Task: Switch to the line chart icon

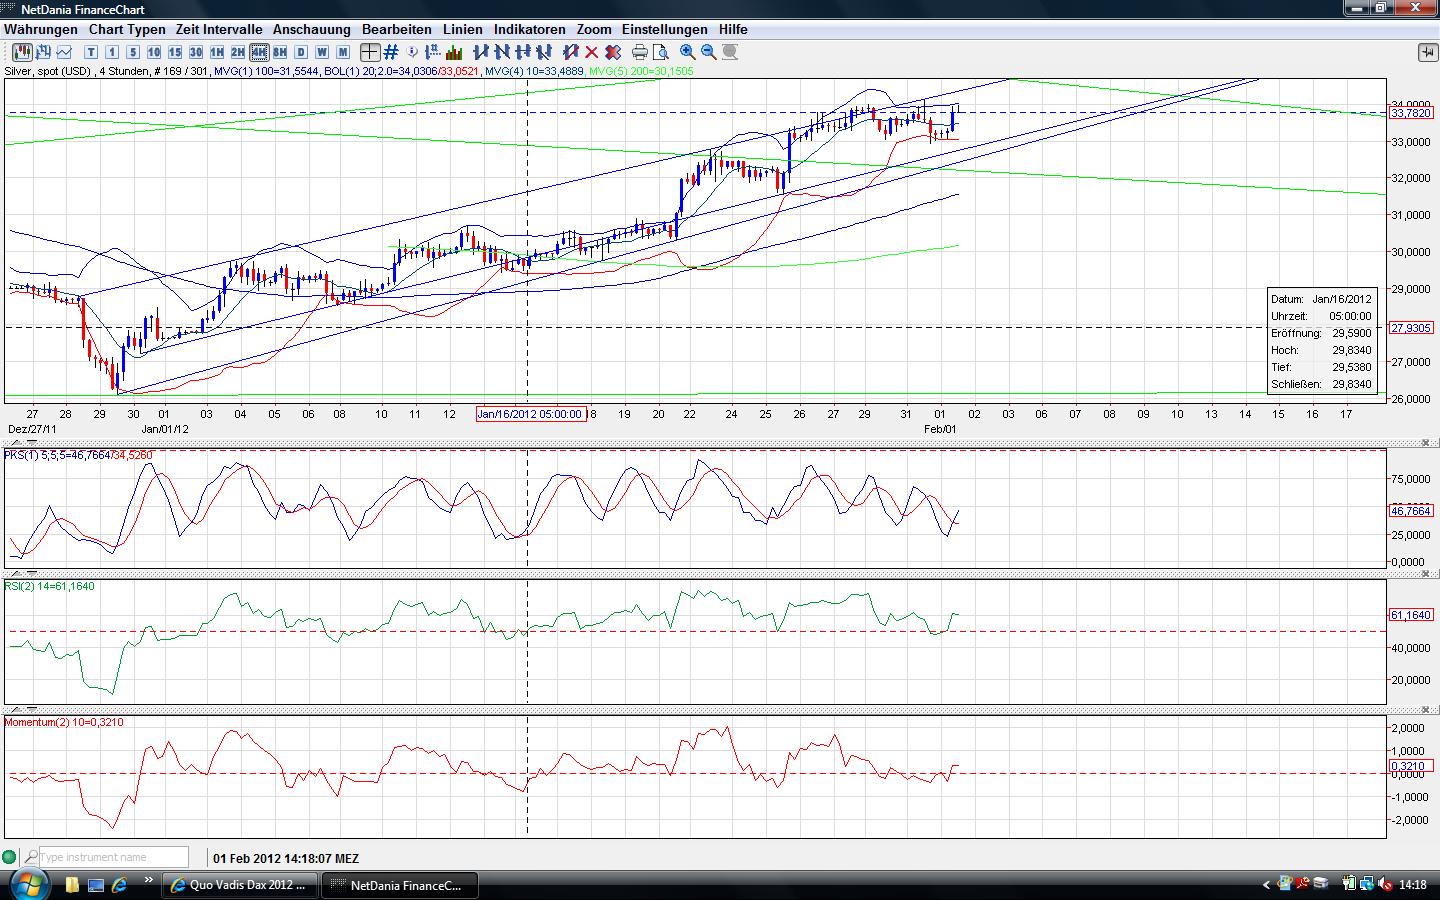Action: [65, 52]
